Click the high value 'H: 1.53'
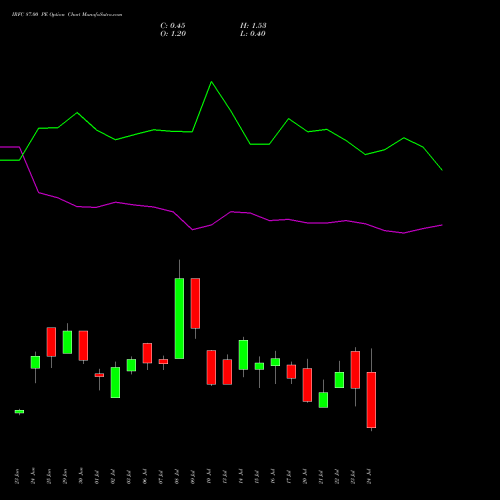Viewport: 500px width, 500px height. [253, 26]
